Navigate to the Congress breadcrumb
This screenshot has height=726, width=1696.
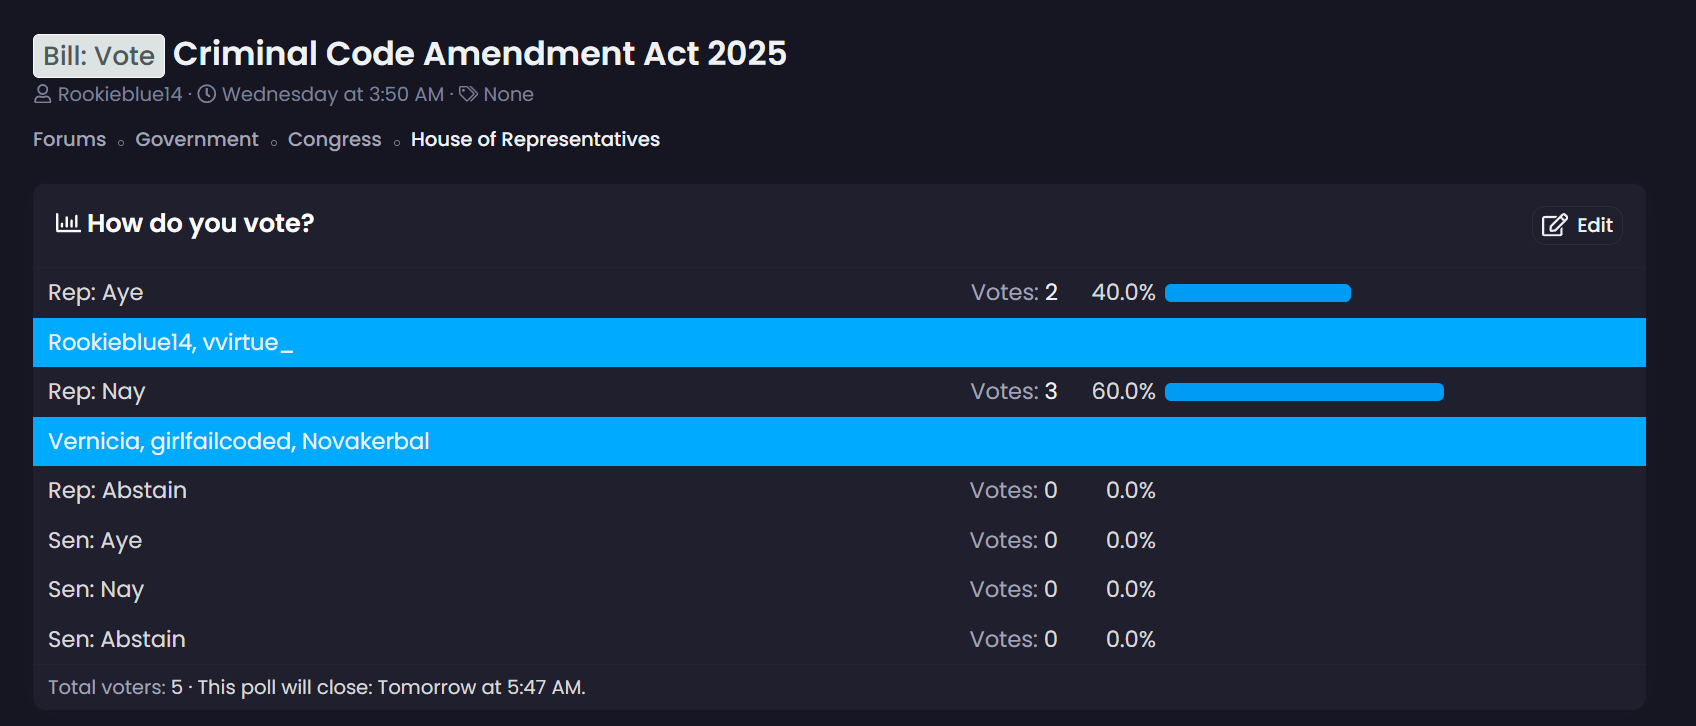coord(334,139)
